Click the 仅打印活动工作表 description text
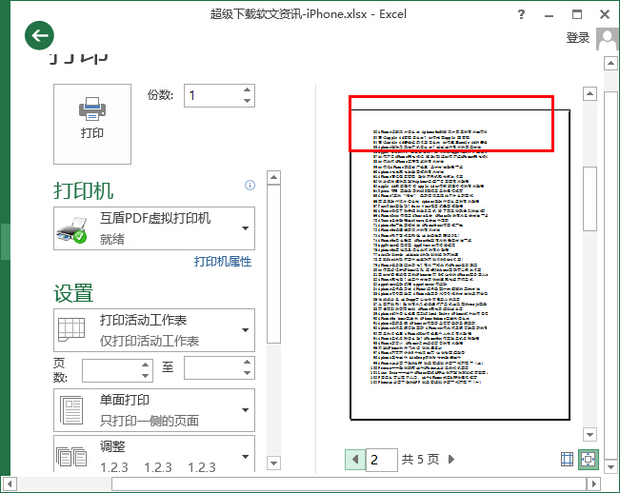Image resolution: width=620 pixels, height=493 pixels. click(x=149, y=341)
